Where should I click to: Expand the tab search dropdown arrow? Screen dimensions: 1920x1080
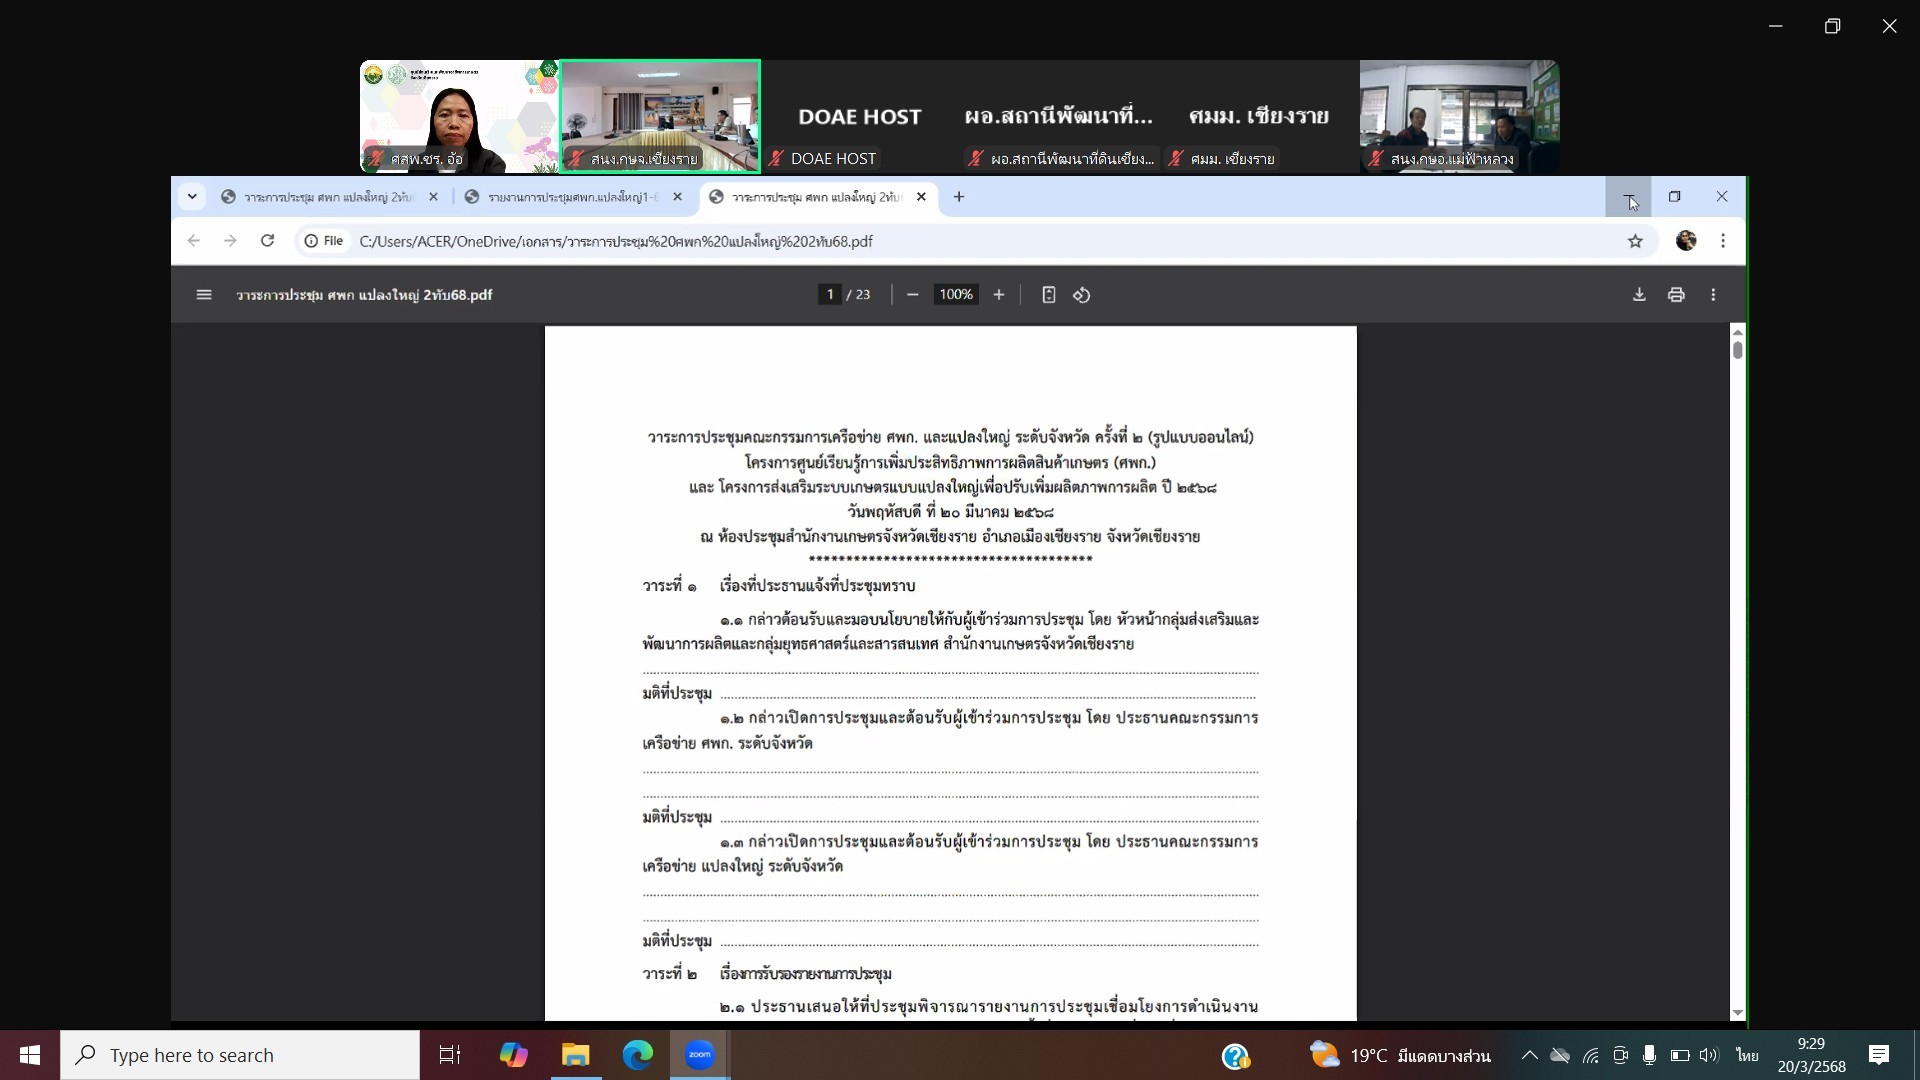[x=192, y=197]
